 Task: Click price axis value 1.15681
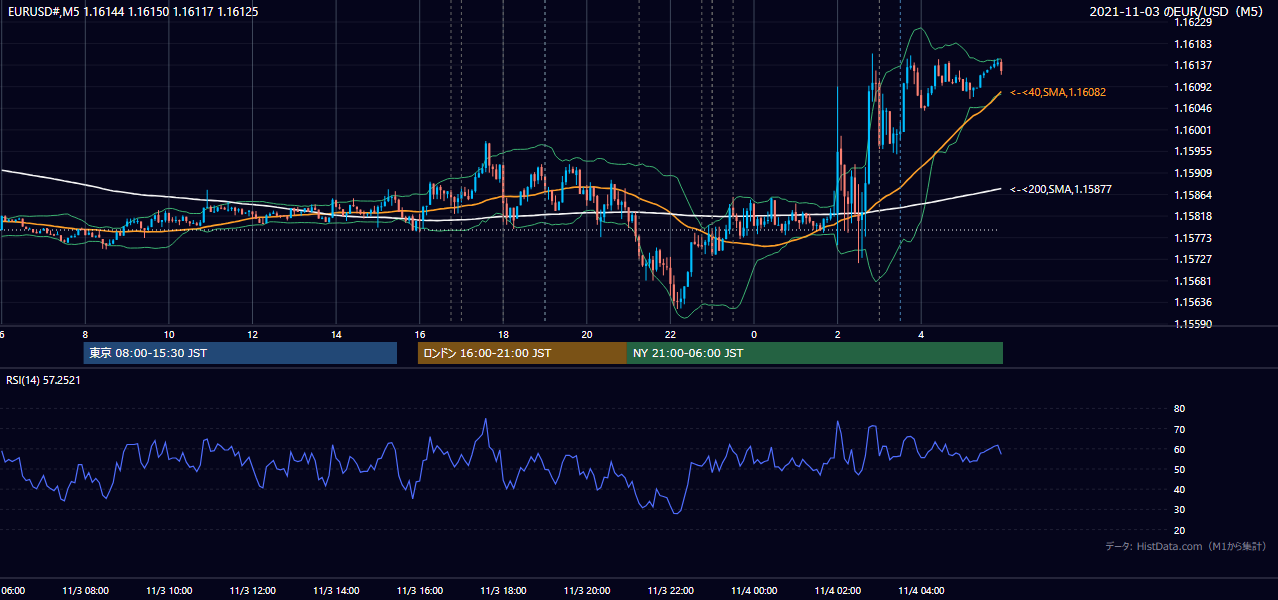click(1192, 281)
